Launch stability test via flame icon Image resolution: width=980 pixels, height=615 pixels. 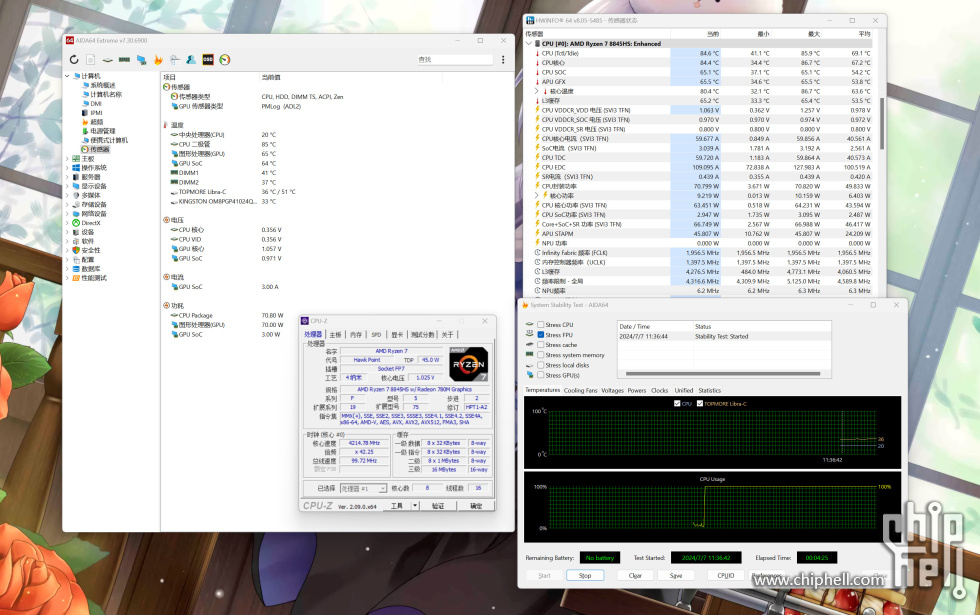158,59
